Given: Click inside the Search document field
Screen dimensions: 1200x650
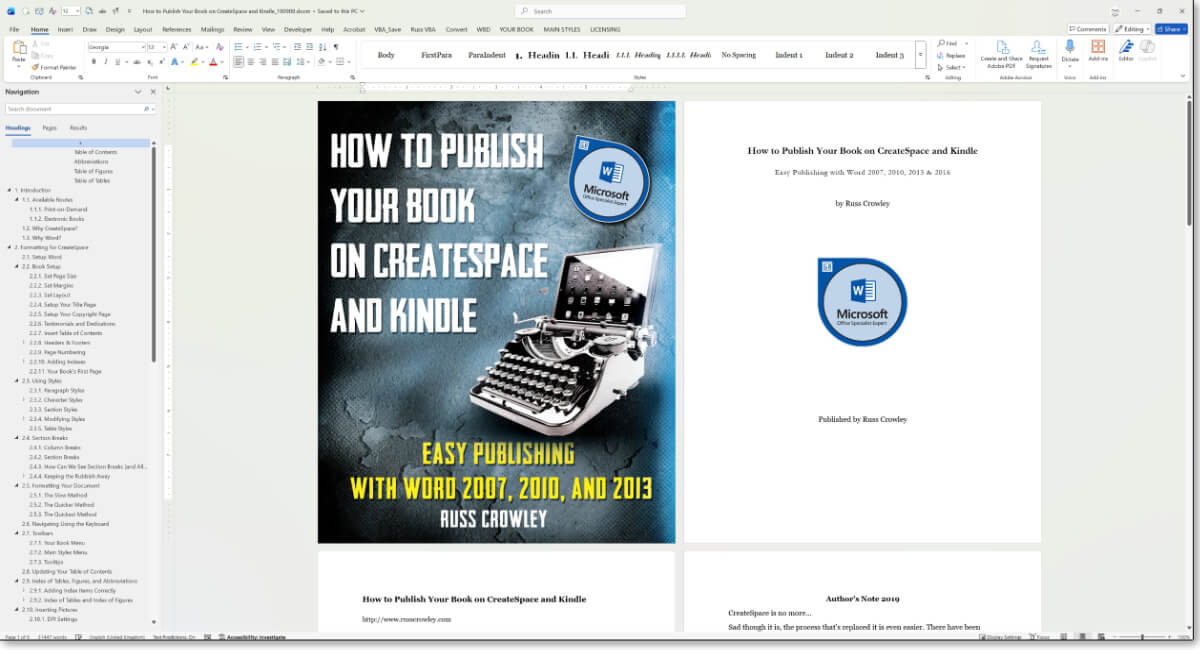Looking at the screenshot, I should click(60, 108).
